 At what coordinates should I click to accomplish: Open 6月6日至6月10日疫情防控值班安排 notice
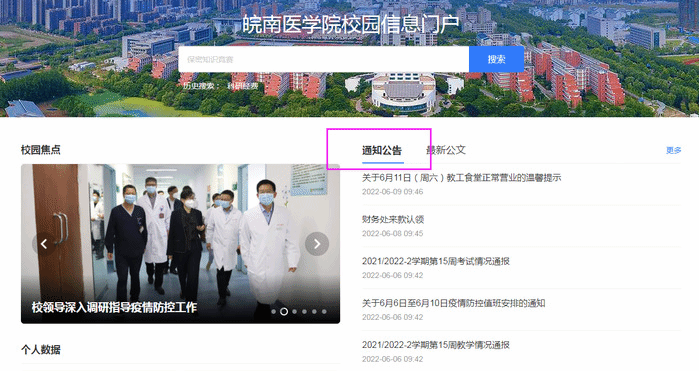point(453,303)
